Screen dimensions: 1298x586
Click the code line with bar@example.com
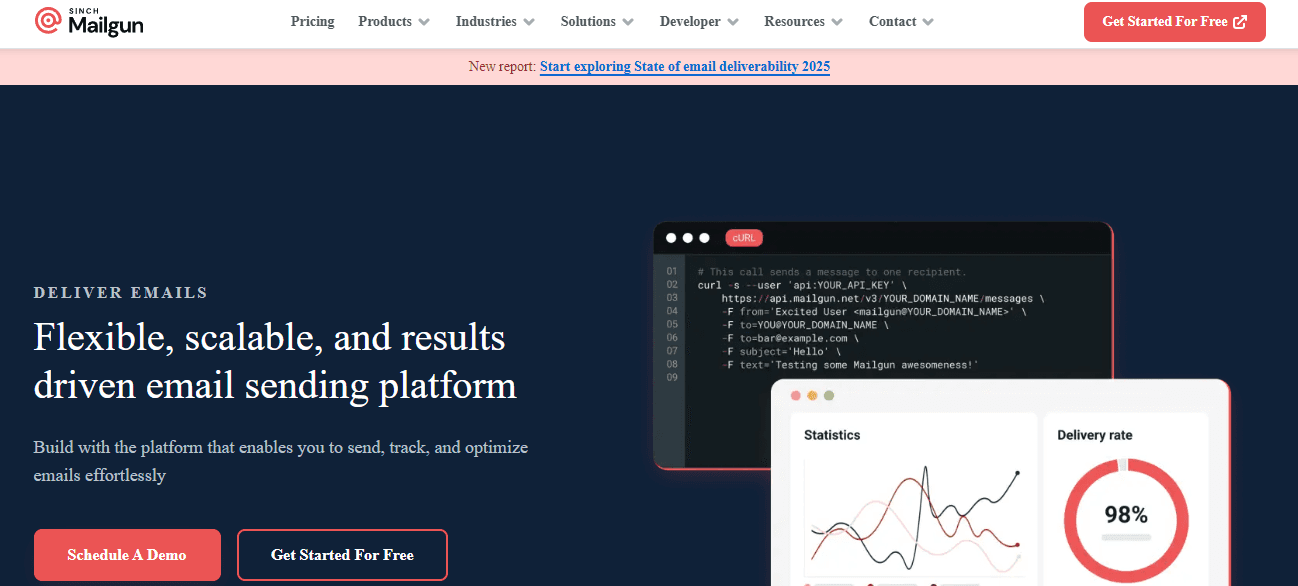790,339
